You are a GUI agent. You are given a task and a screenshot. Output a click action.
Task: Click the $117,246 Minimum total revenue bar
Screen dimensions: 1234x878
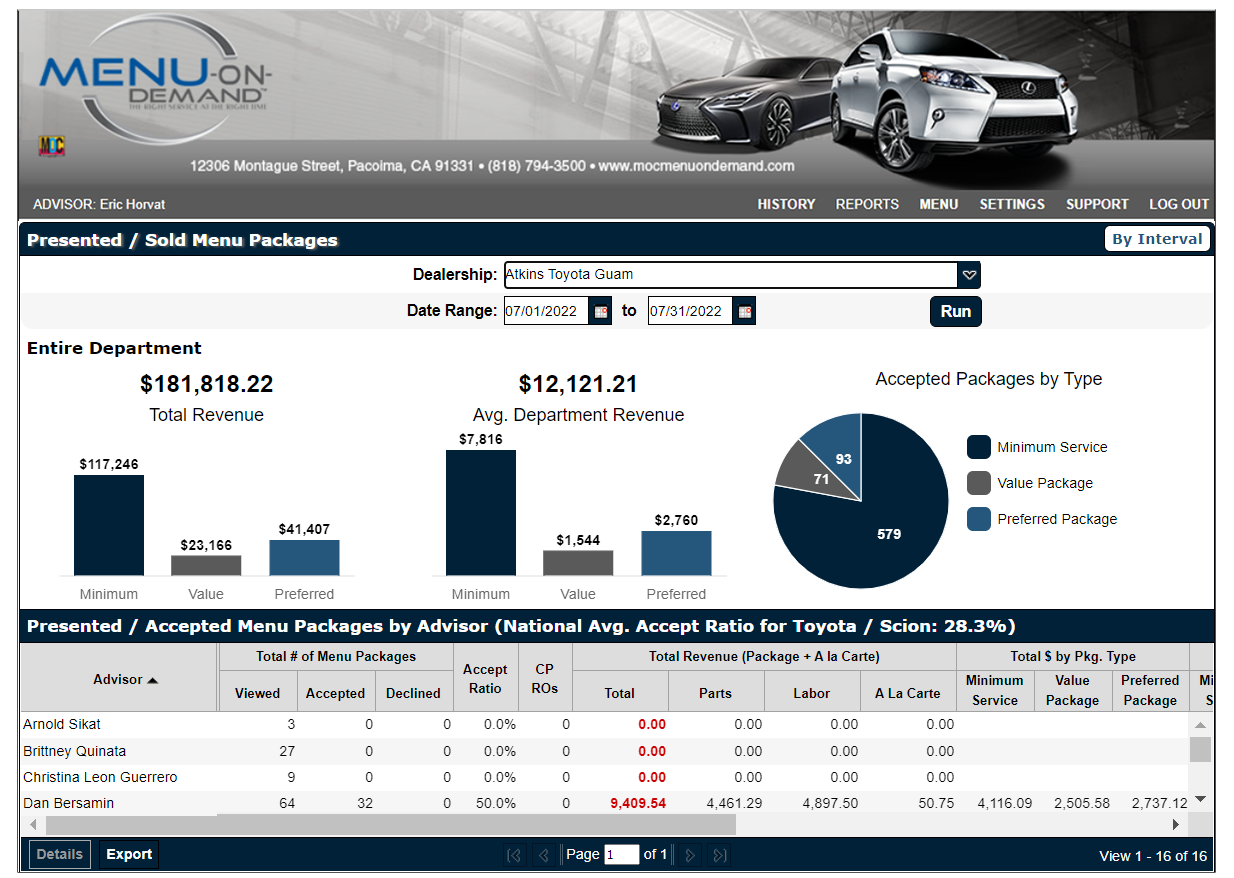point(109,525)
